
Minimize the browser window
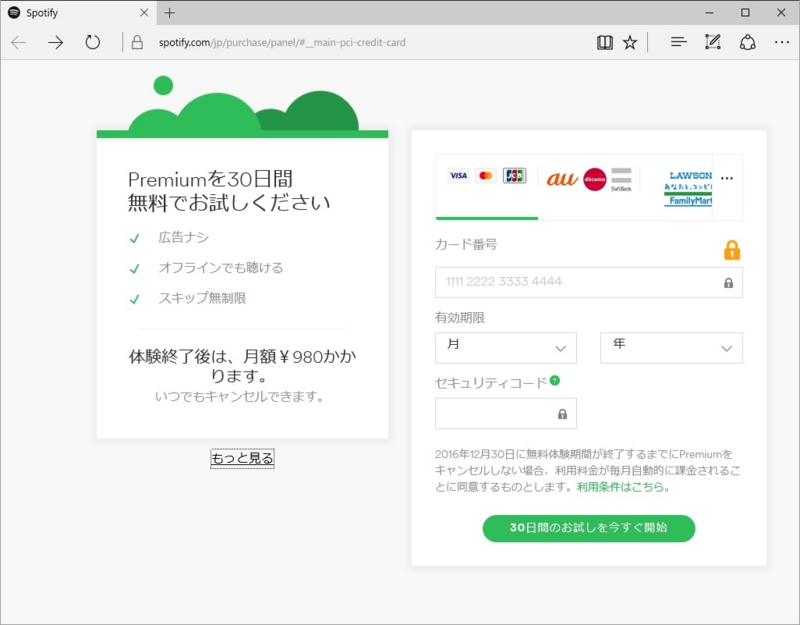pos(710,13)
